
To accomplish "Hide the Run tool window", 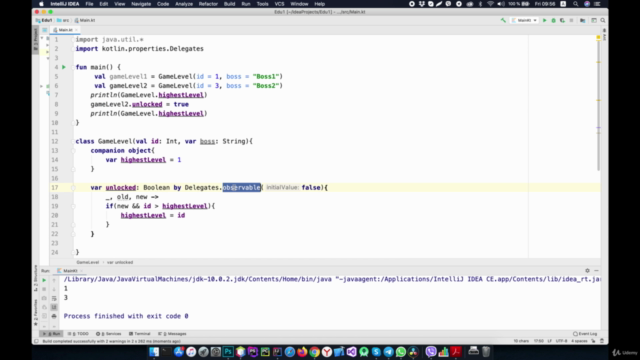I will coord(596,271).
